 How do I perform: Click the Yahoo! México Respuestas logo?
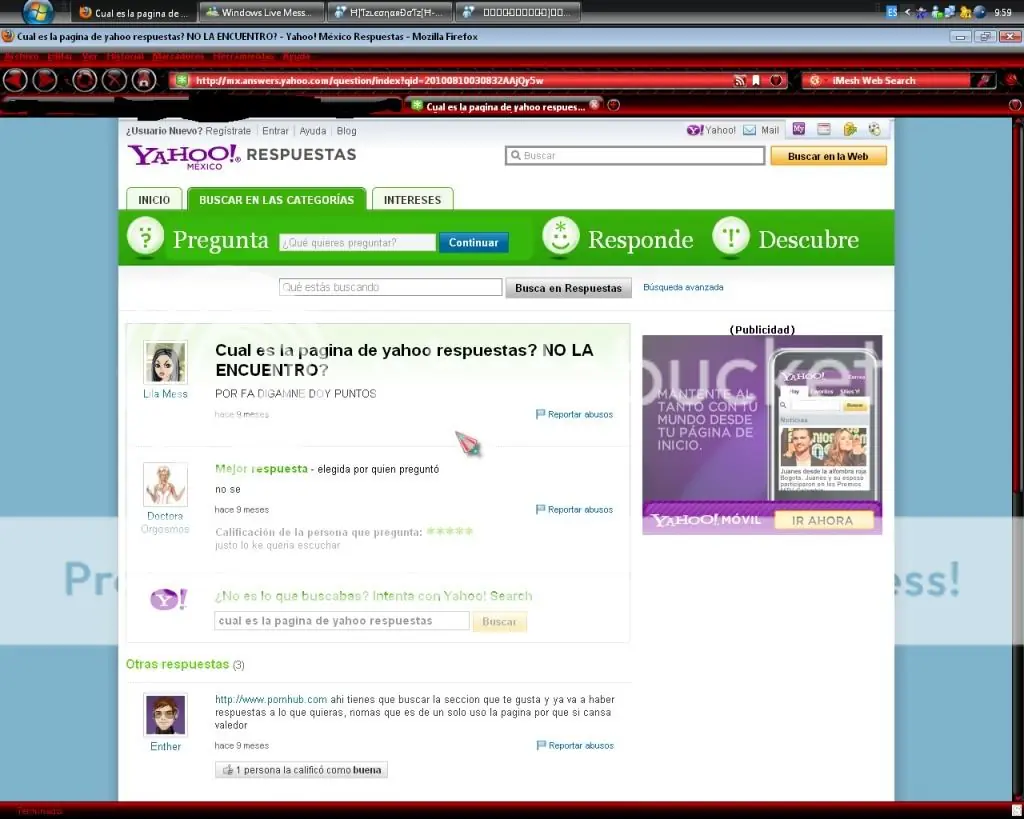point(242,157)
